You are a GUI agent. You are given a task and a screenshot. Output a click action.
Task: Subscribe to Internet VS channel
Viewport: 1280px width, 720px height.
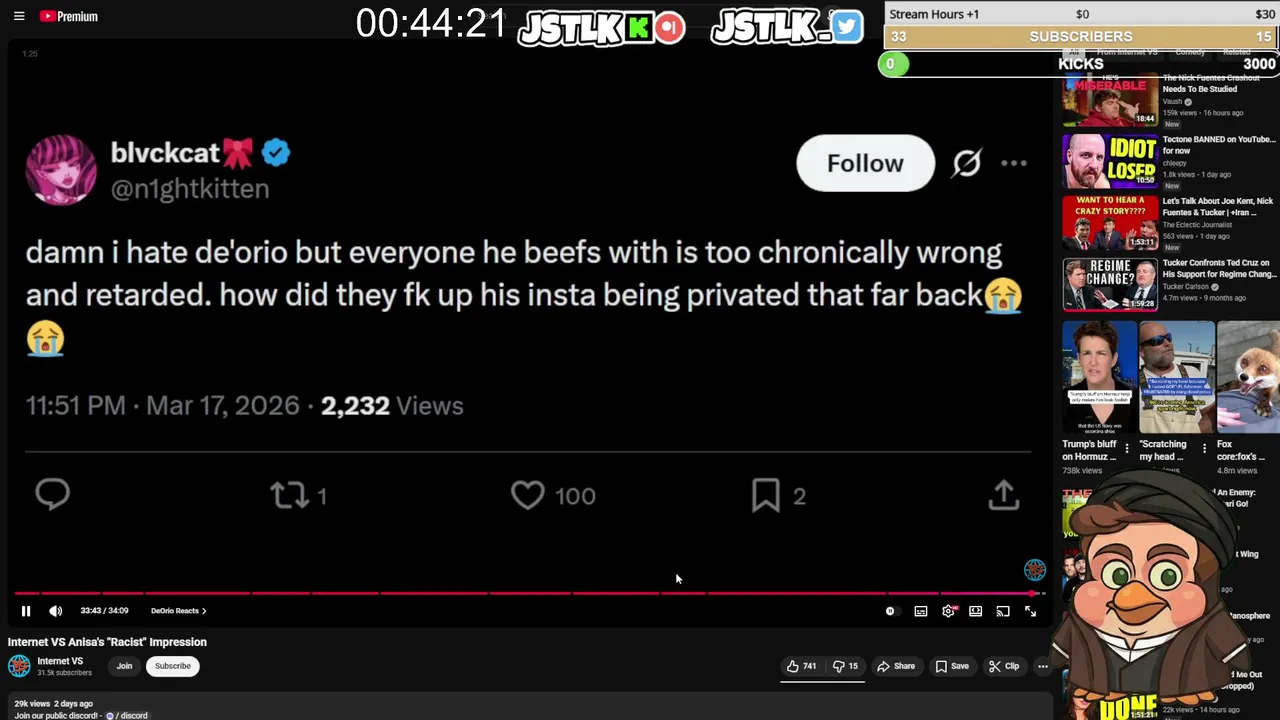pos(172,666)
